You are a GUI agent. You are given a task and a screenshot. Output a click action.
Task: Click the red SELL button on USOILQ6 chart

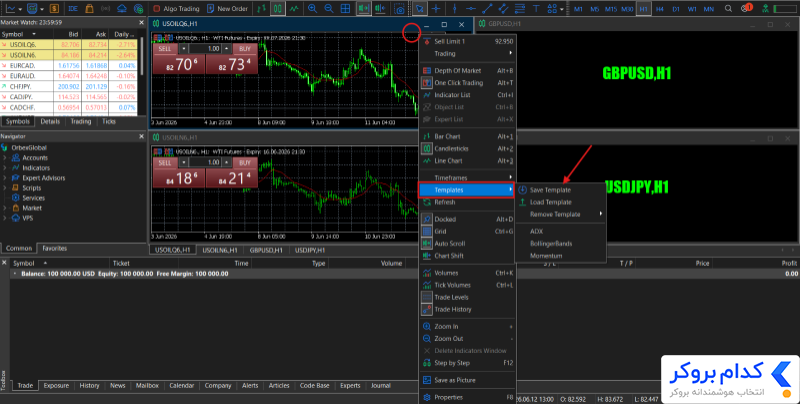click(165, 49)
